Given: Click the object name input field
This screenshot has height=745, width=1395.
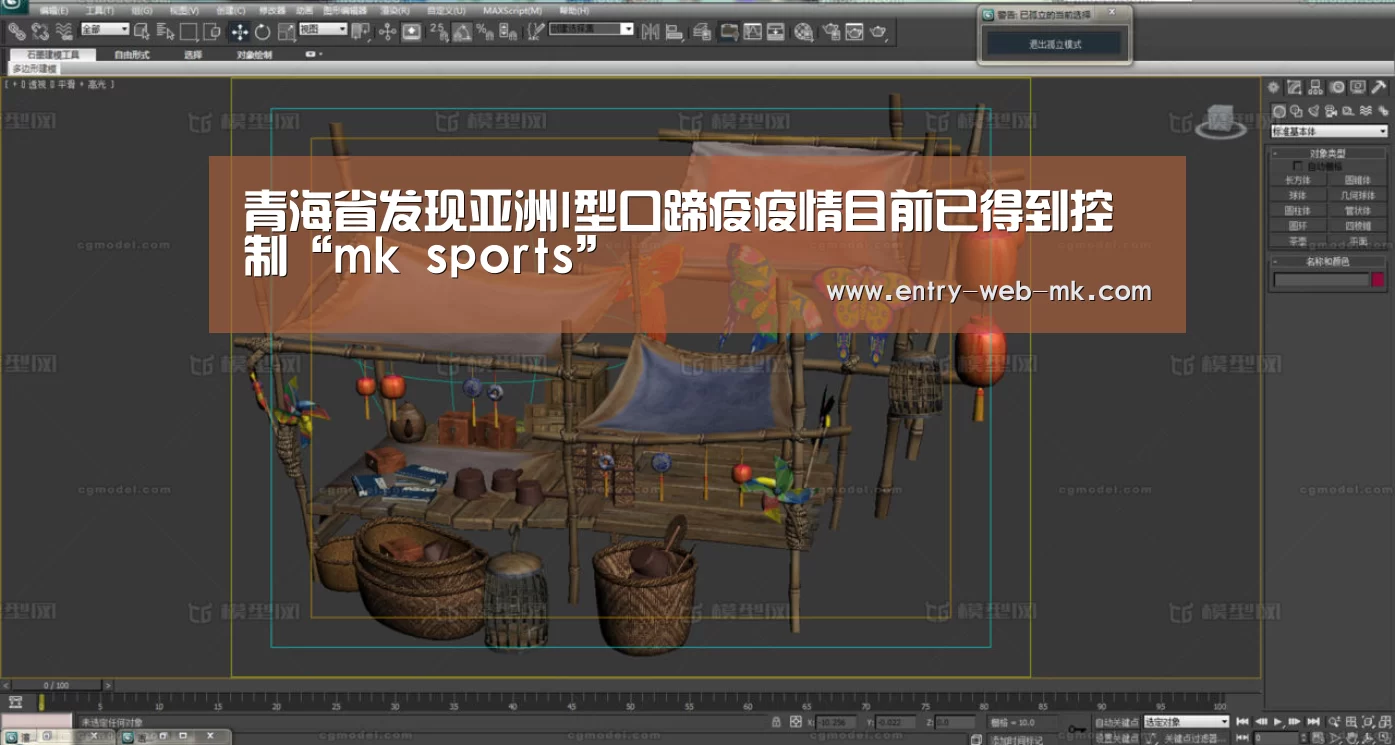Looking at the screenshot, I should pos(1320,281).
